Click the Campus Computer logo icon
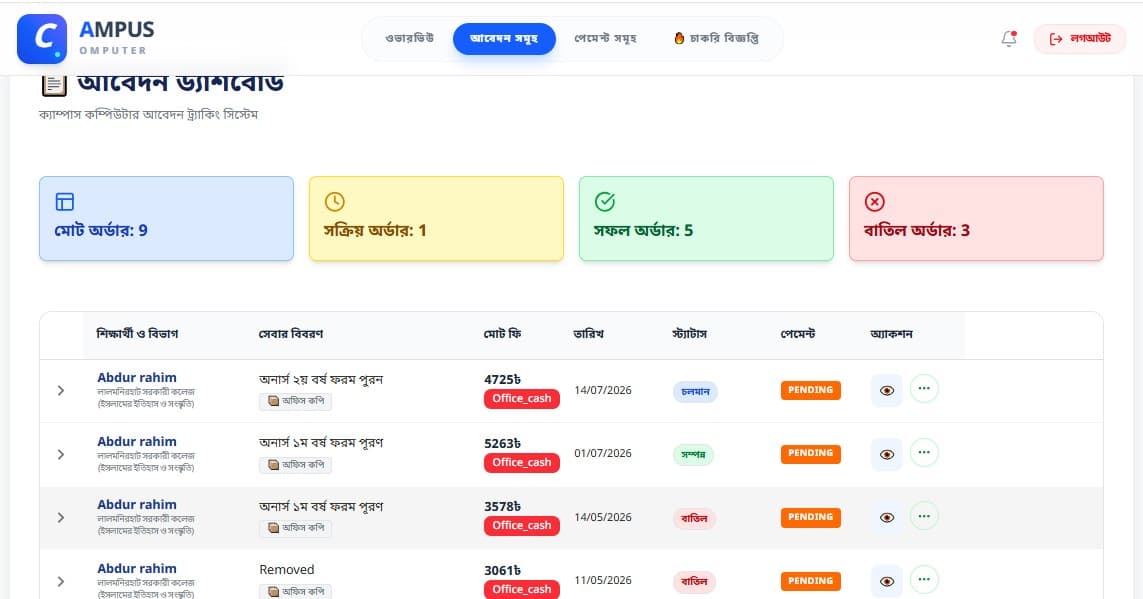The height and width of the screenshot is (599, 1143). (42, 39)
